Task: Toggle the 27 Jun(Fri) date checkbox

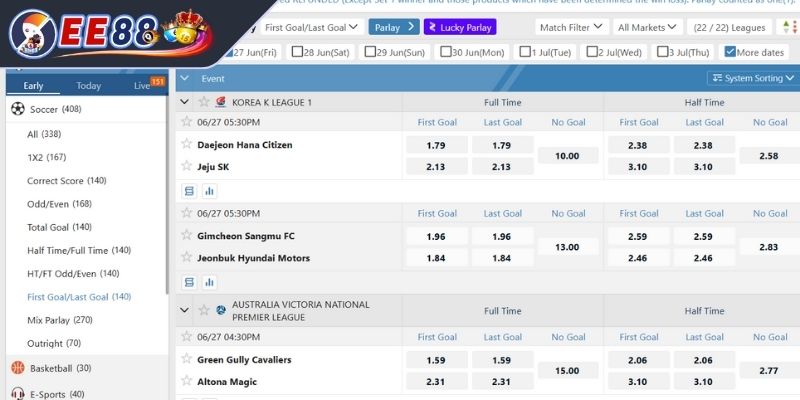Action: (x=228, y=52)
